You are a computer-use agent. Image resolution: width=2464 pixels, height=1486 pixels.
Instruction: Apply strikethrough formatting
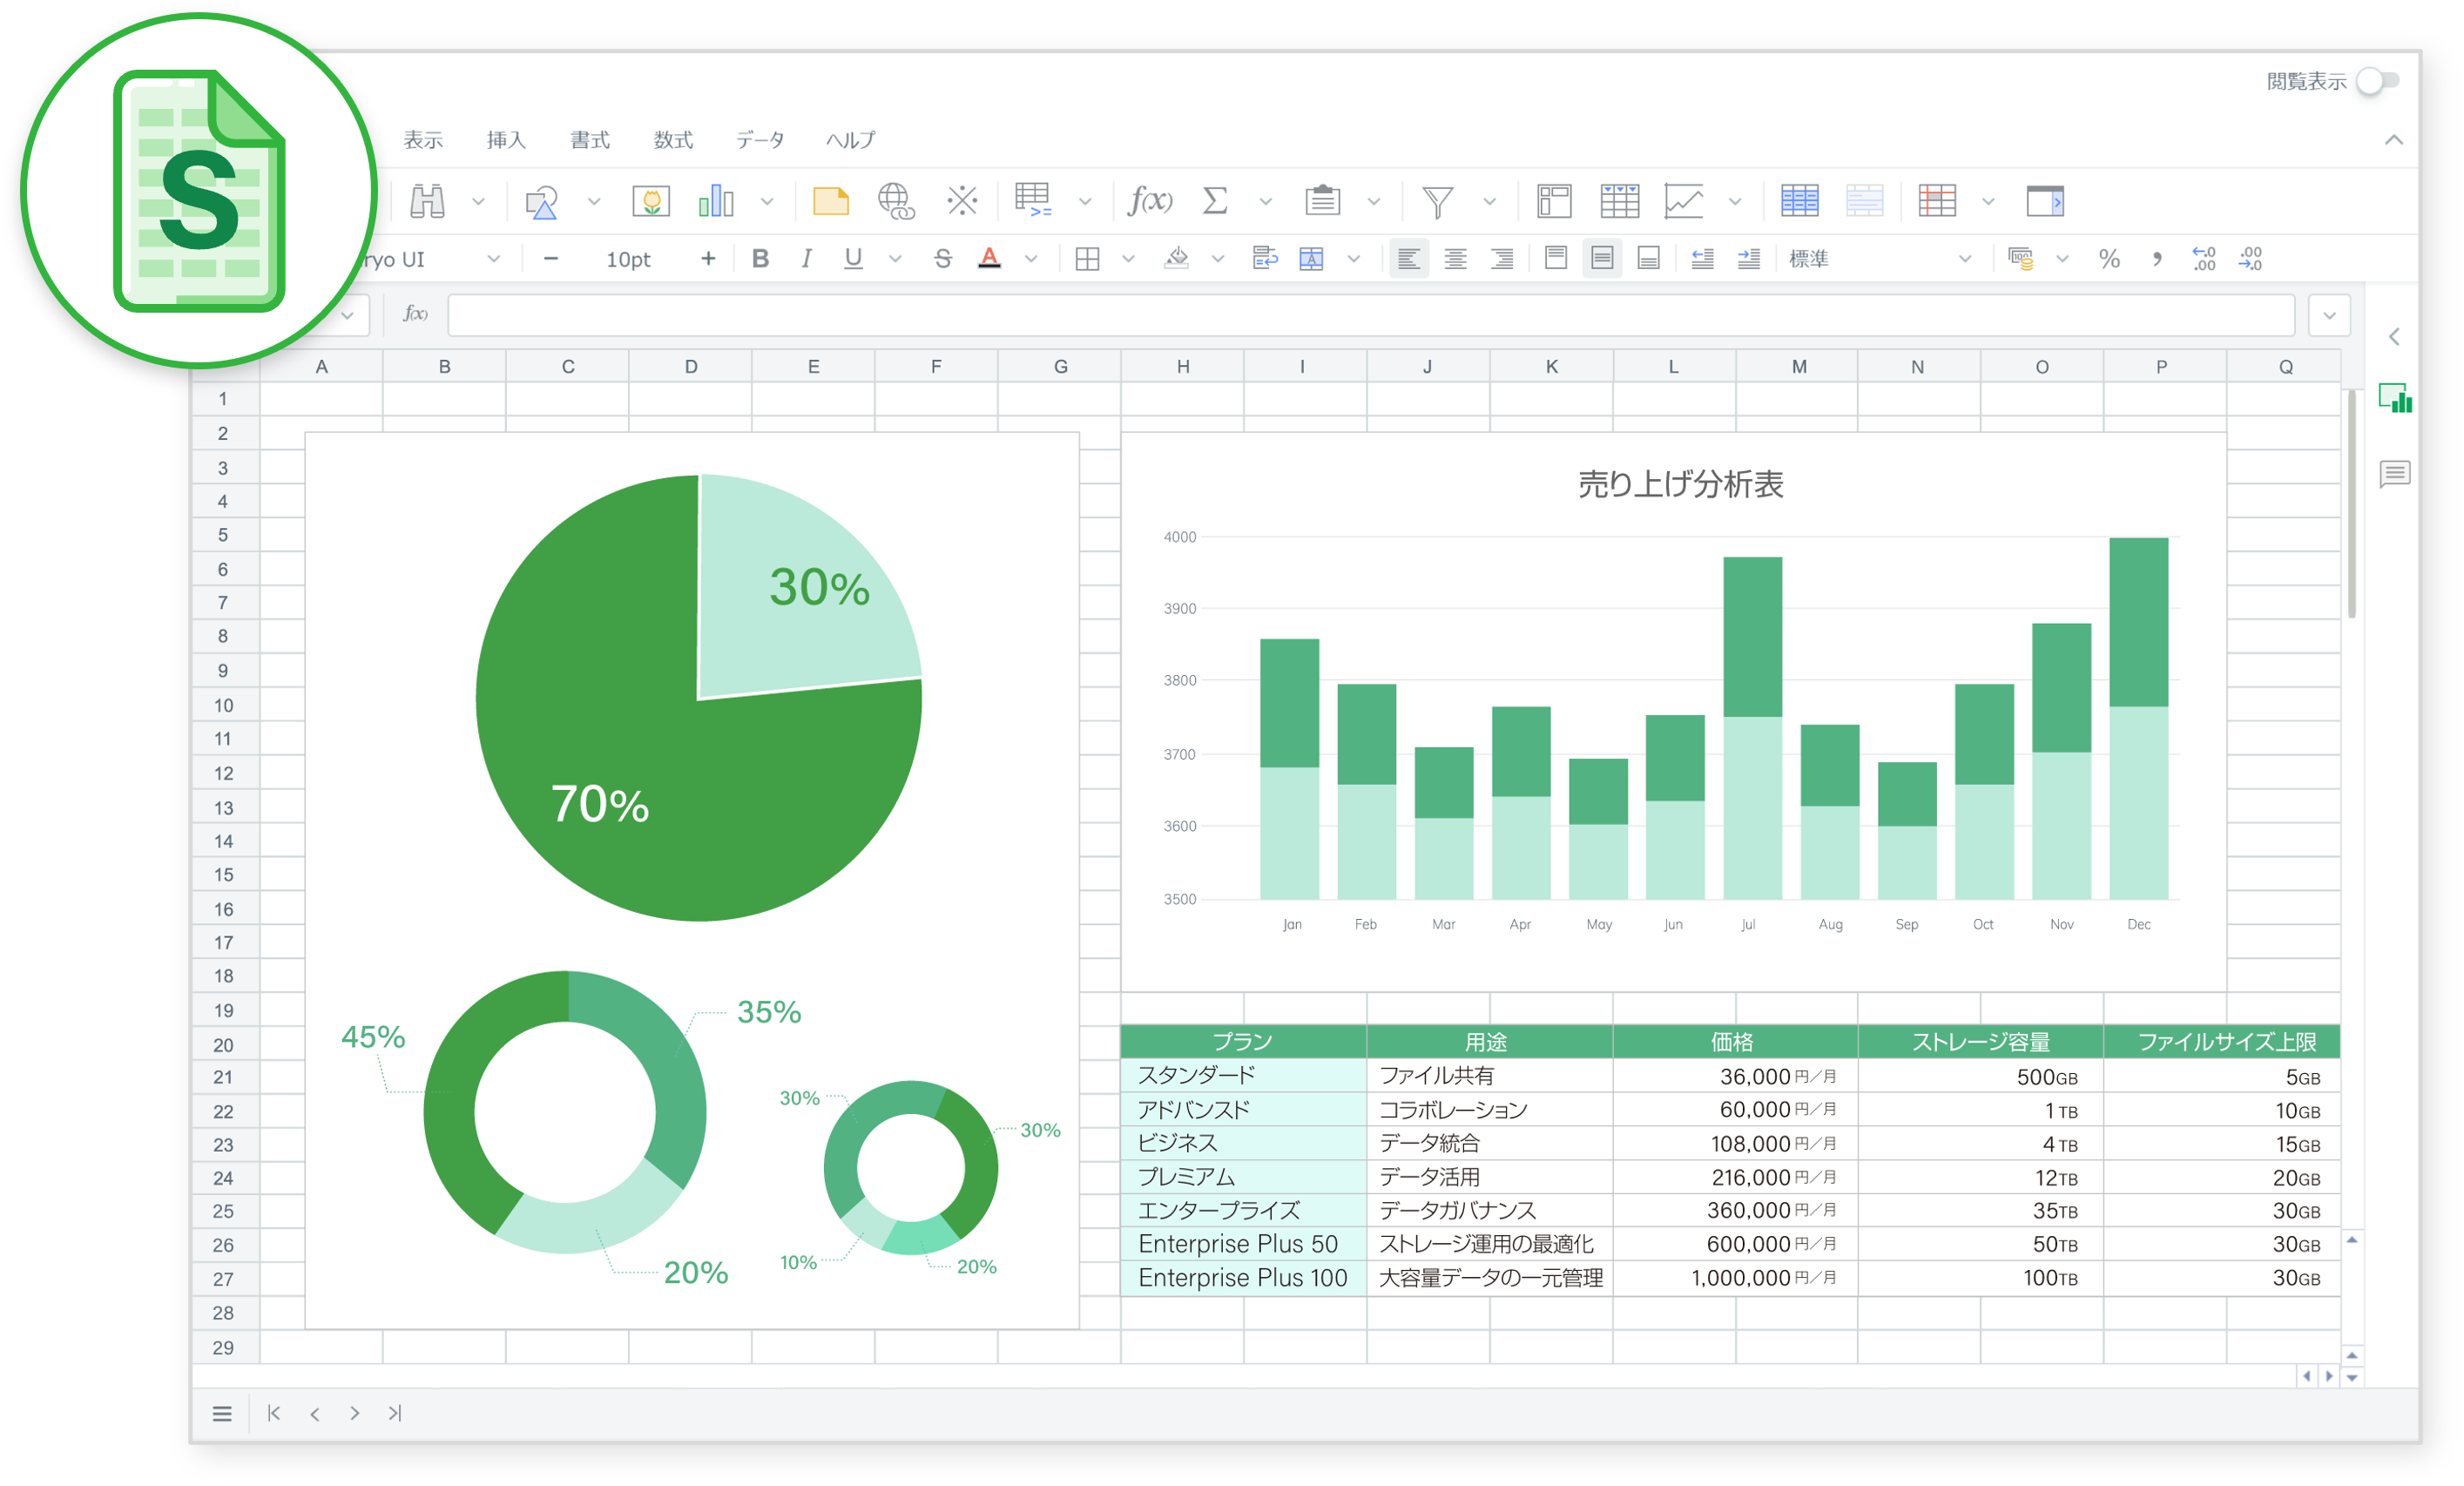[942, 259]
